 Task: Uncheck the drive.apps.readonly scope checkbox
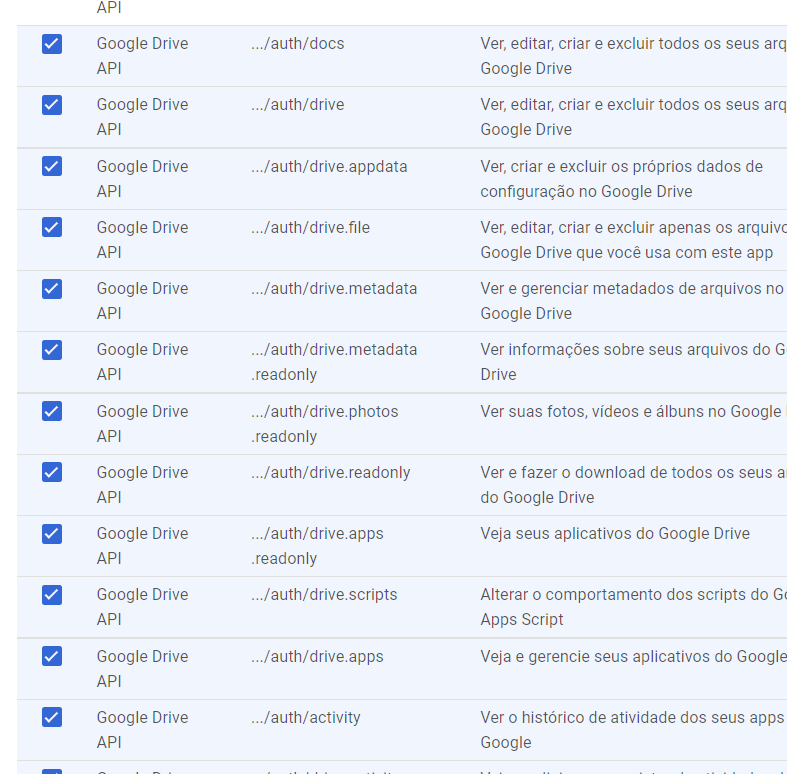52,534
